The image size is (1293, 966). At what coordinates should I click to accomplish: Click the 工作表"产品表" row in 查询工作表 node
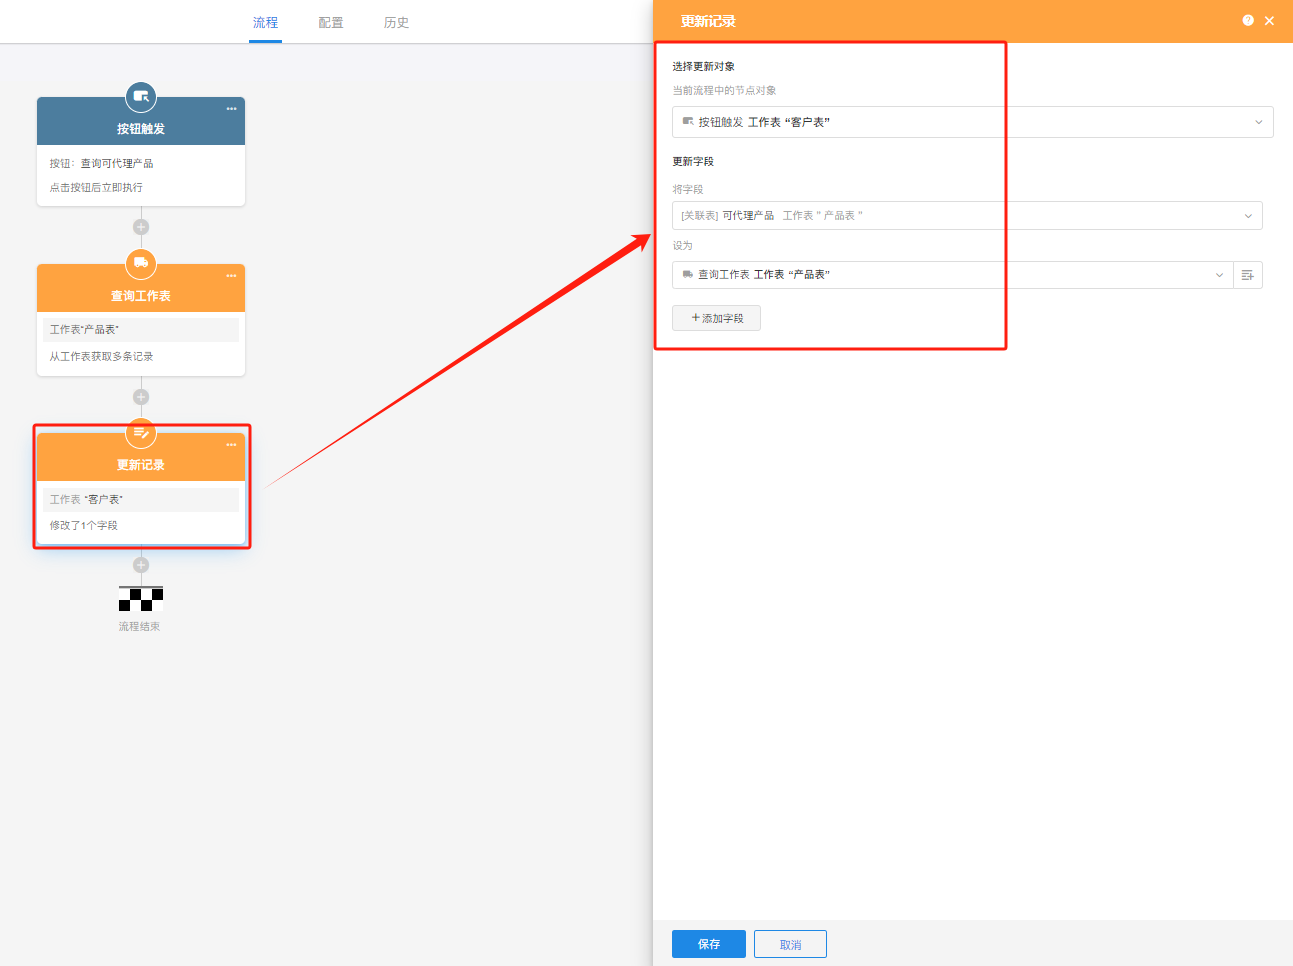pos(141,329)
